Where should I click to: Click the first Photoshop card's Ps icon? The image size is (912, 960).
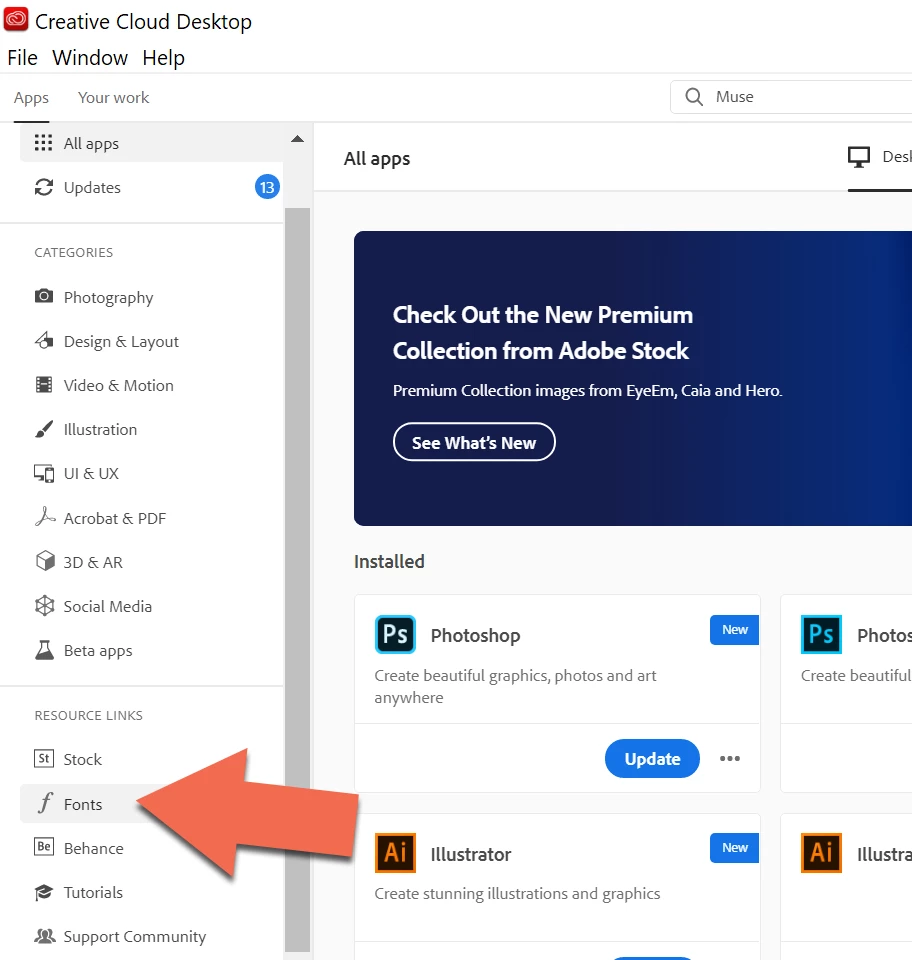click(395, 634)
